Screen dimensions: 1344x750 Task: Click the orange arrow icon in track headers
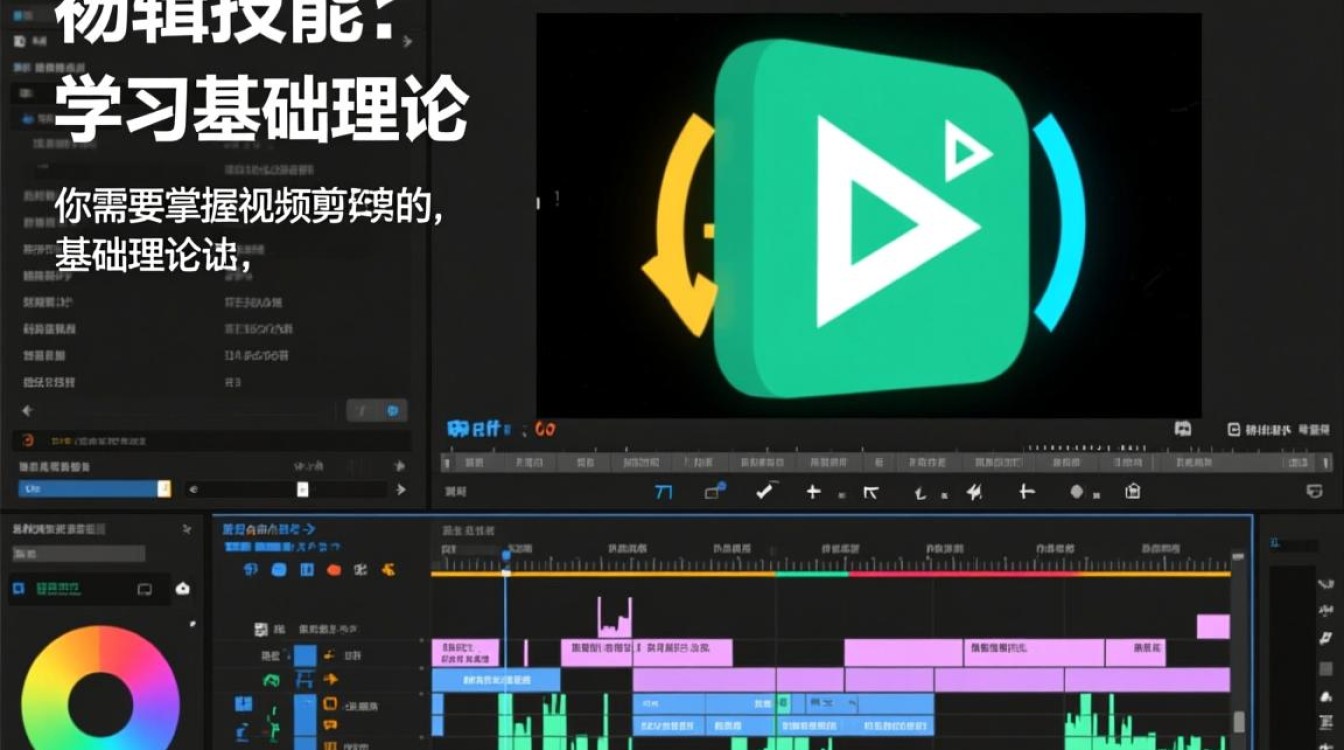[x=330, y=679]
